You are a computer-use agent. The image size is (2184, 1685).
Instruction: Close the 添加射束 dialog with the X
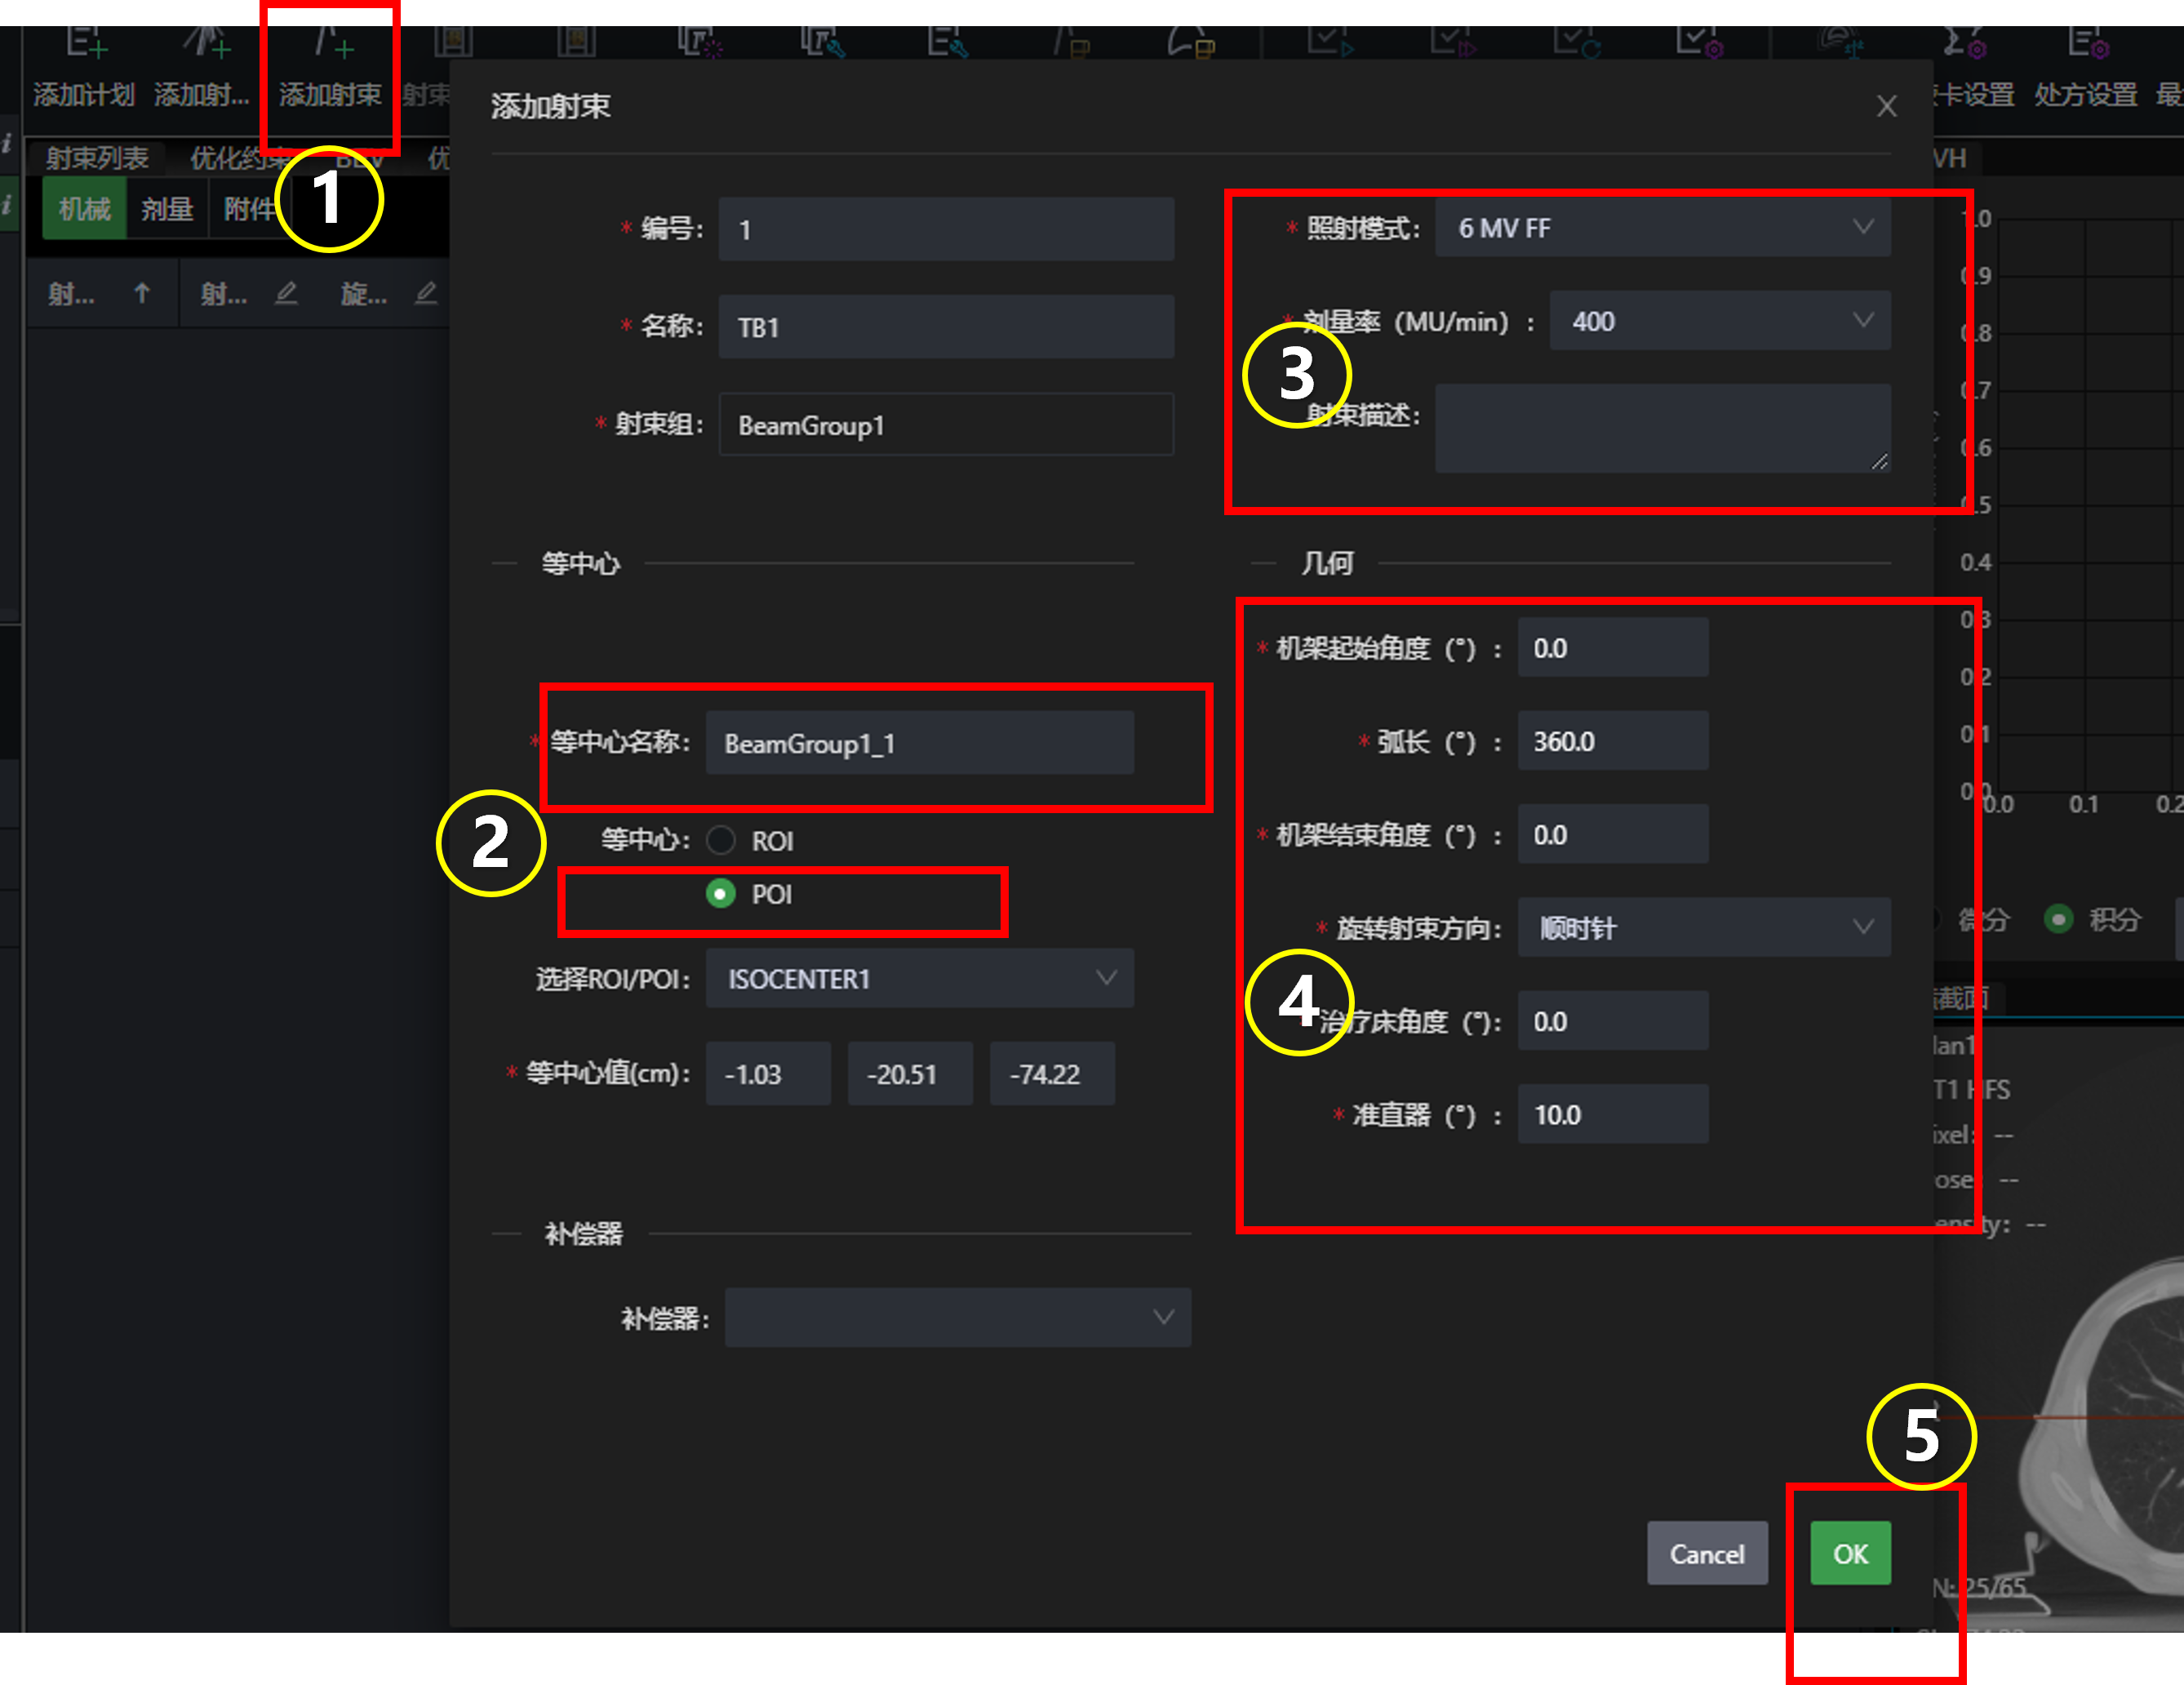pos(1886,106)
